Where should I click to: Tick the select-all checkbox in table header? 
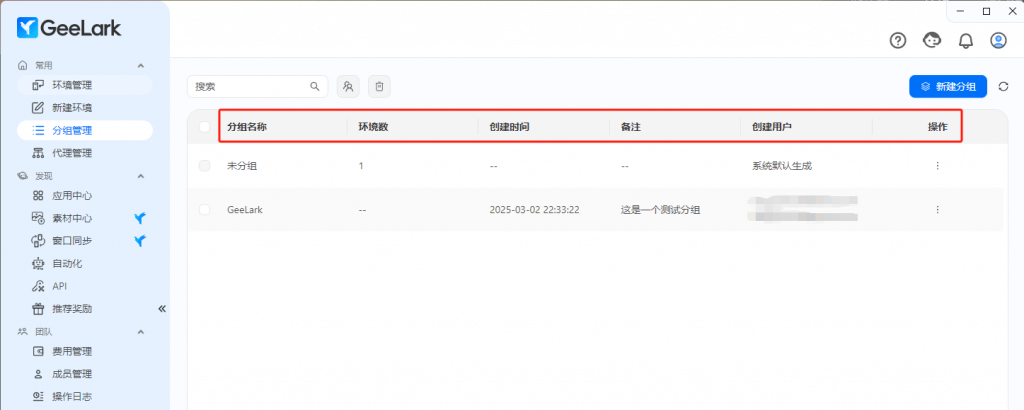pyautogui.click(x=205, y=128)
